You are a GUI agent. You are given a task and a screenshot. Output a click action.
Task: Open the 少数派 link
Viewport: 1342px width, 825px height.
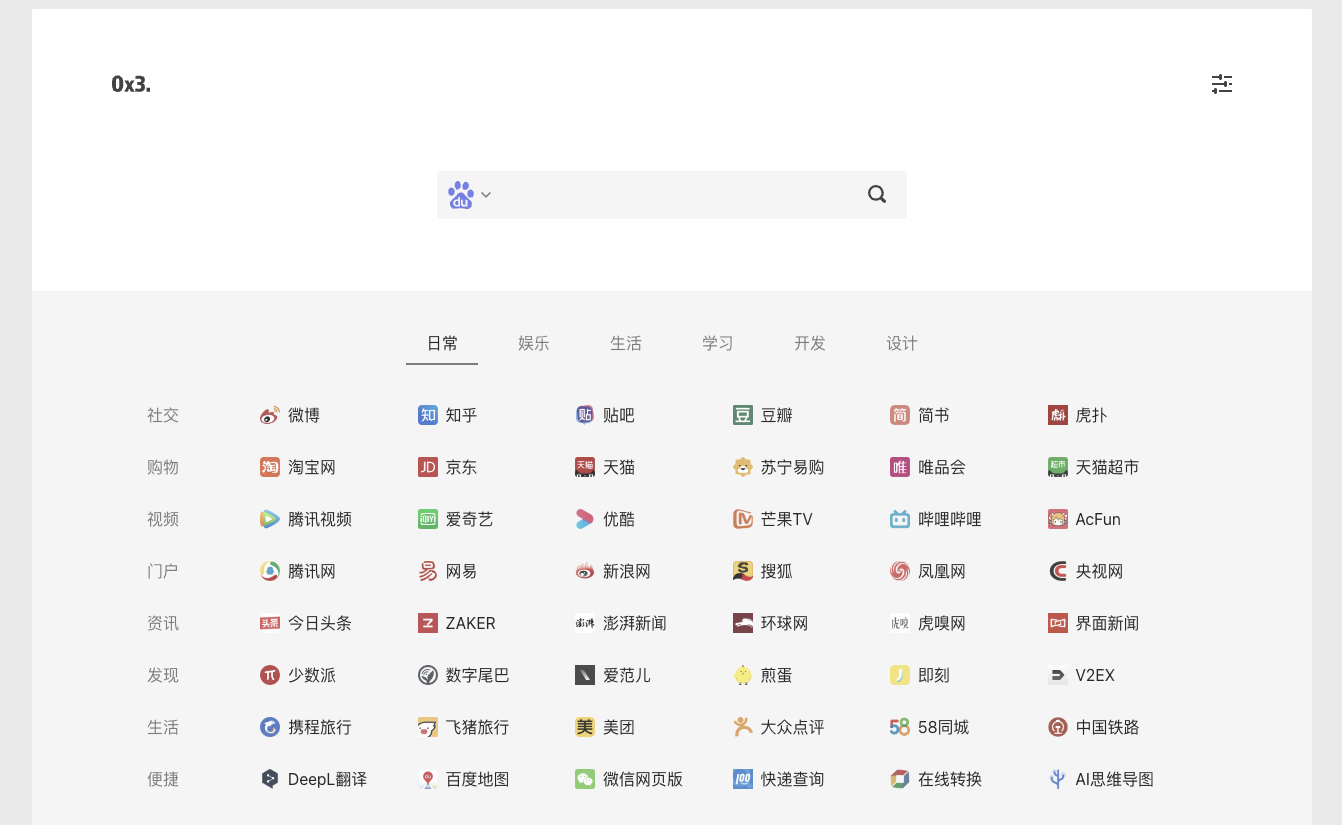click(298, 675)
